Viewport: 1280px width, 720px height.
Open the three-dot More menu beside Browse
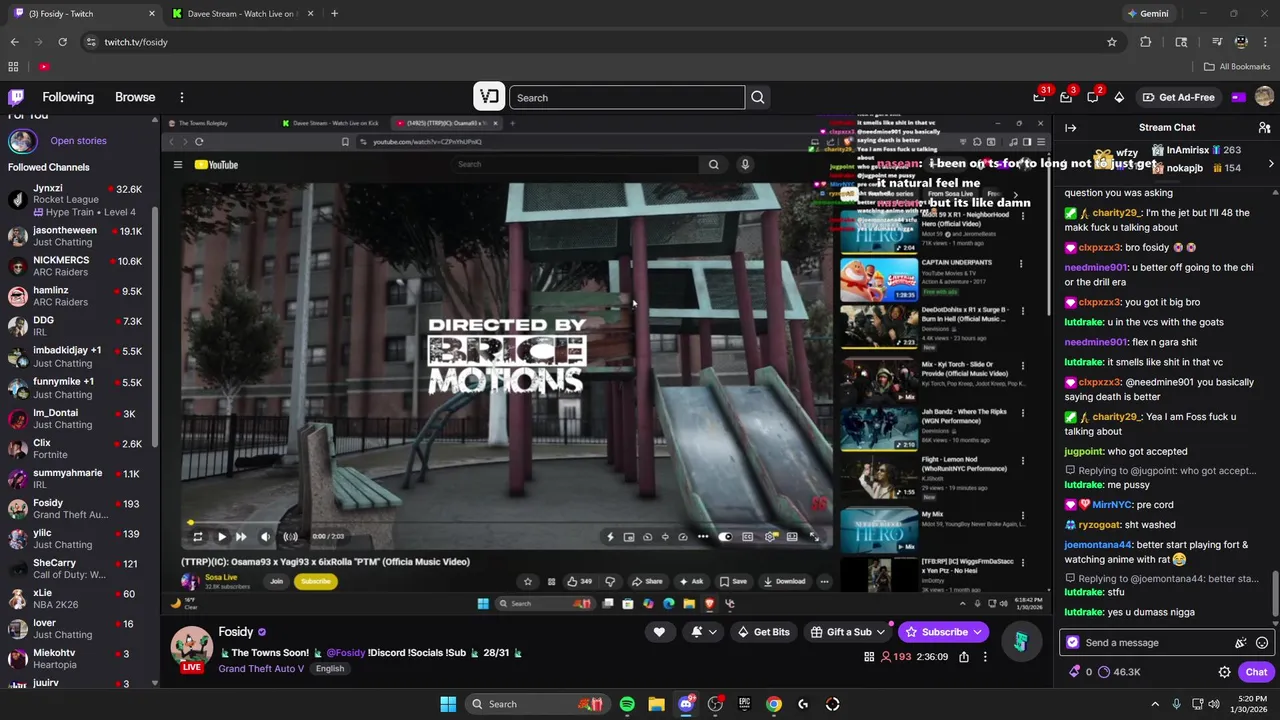(182, 97)
